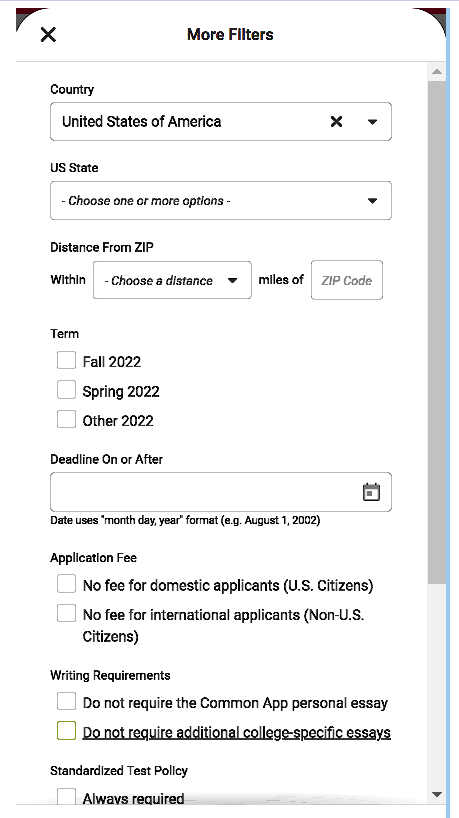Close the More Filters panel
This screenshot has height=818, width=459.
(48, 34)
